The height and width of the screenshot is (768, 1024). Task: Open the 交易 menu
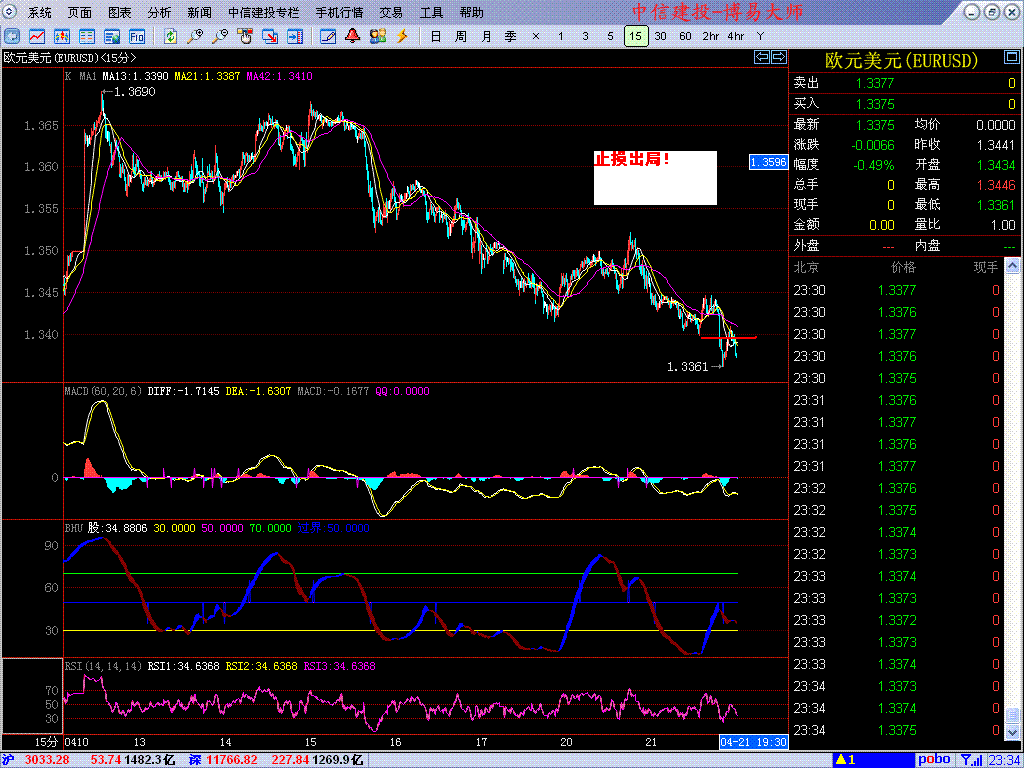(392, 12)
